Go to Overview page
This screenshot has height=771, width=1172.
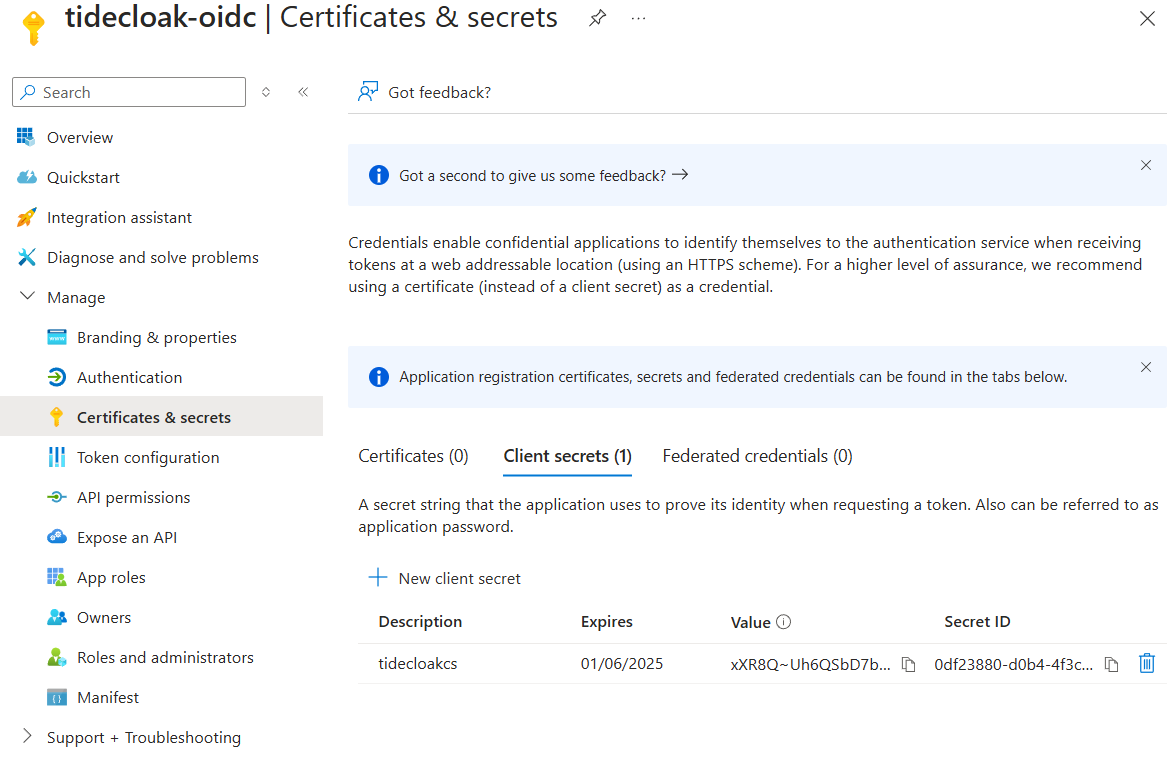(80, 137)
